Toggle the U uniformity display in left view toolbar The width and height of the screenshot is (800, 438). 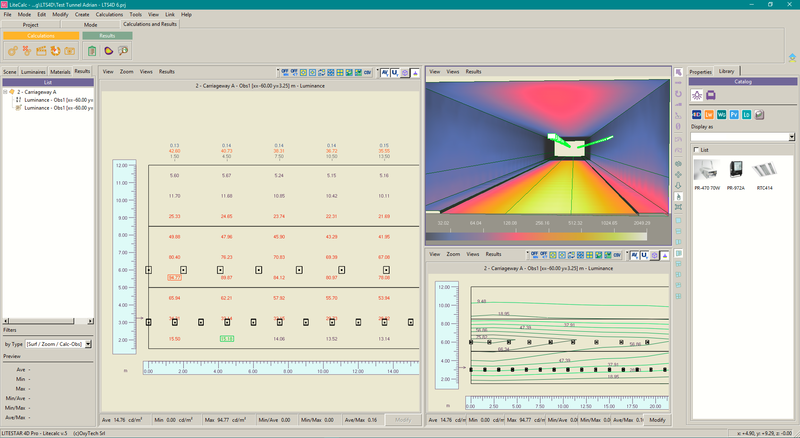coord(395,72)
